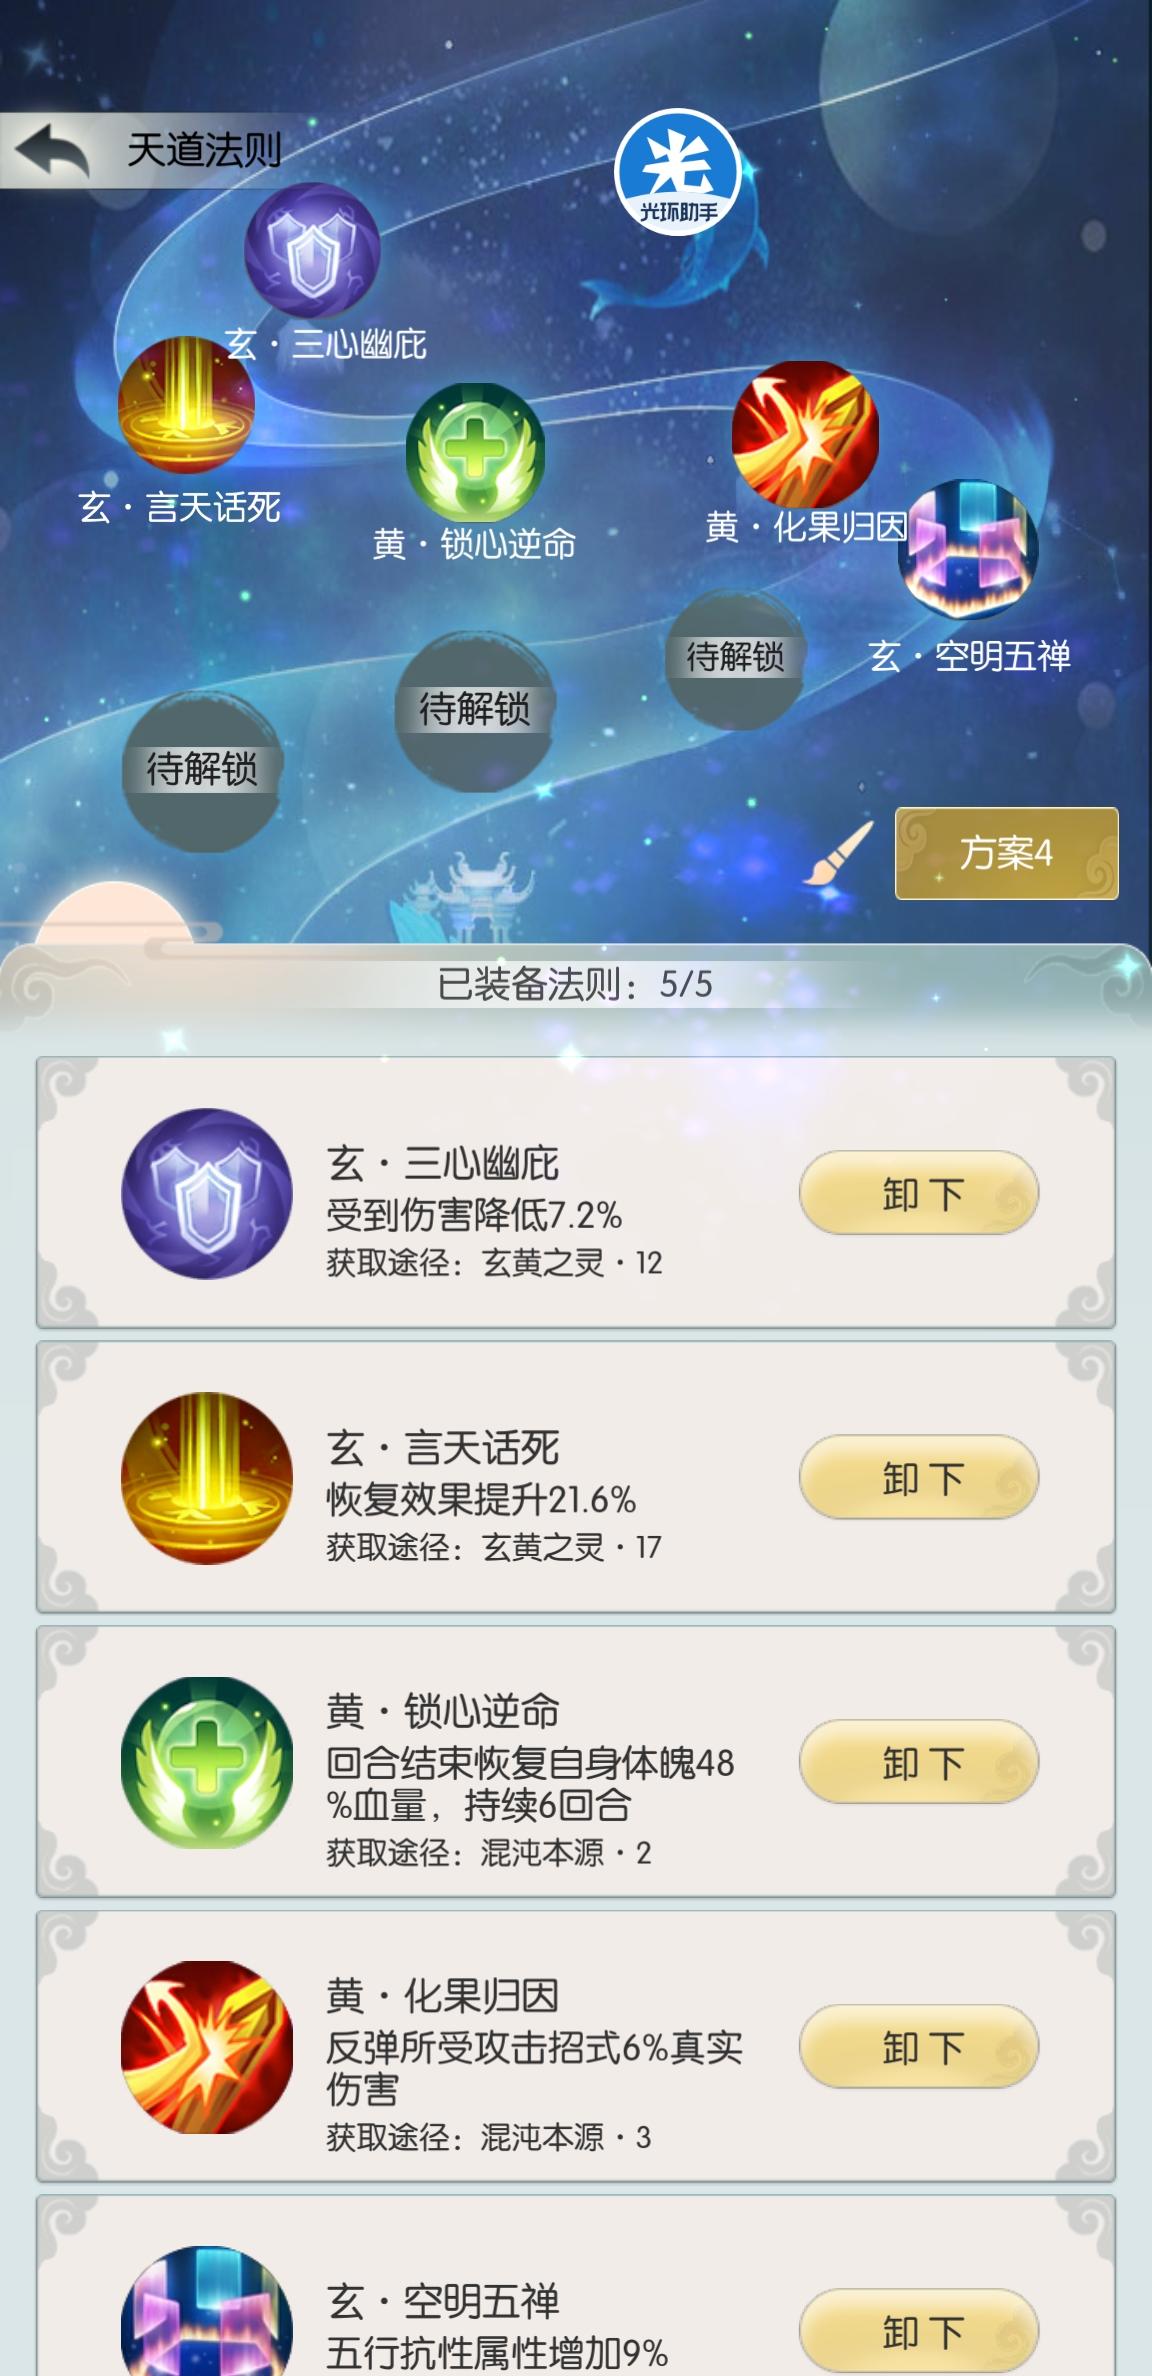Unequip 玄·言天话死 with its 卸下 button

[919, 1477]
